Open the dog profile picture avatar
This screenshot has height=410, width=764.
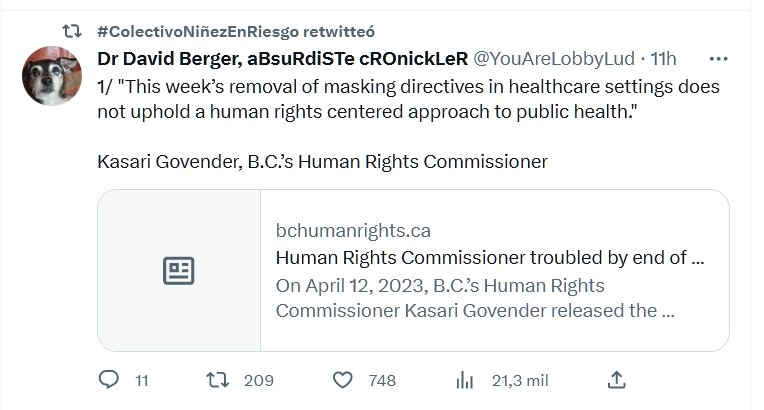(x=51, y=75)
